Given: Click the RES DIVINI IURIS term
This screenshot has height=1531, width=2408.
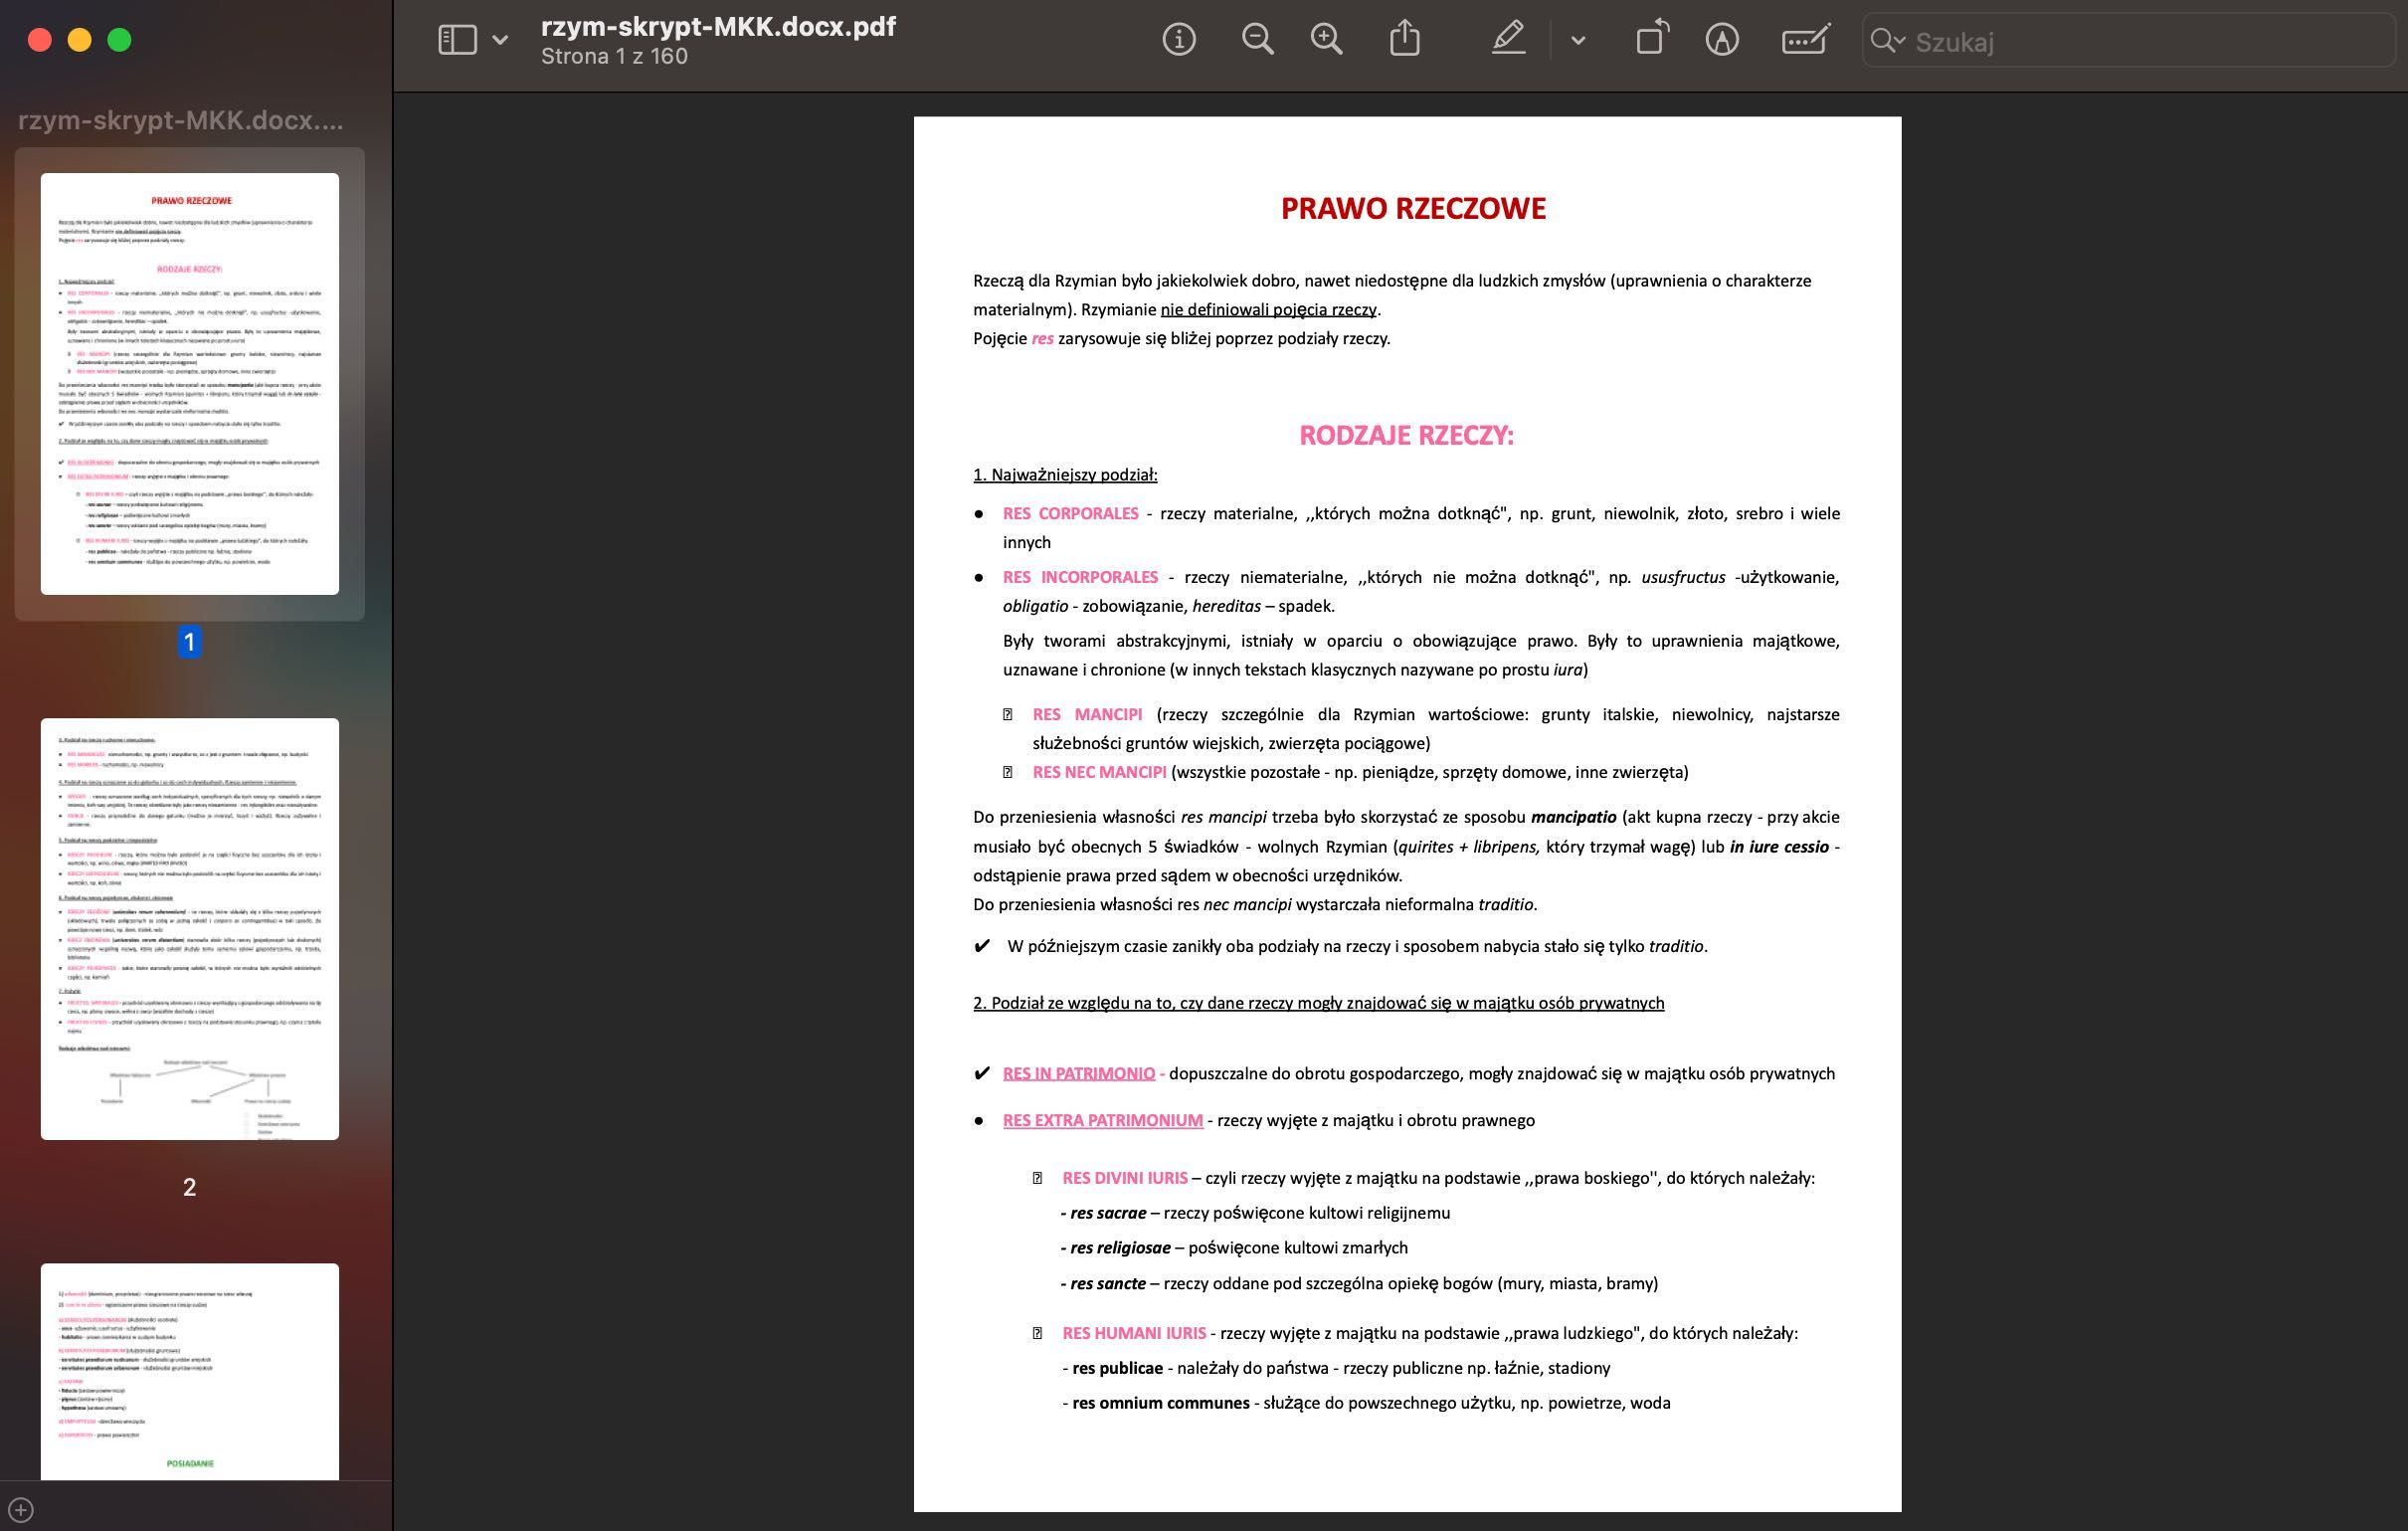Looking at the screenshot, I should coord(1125,1179).
